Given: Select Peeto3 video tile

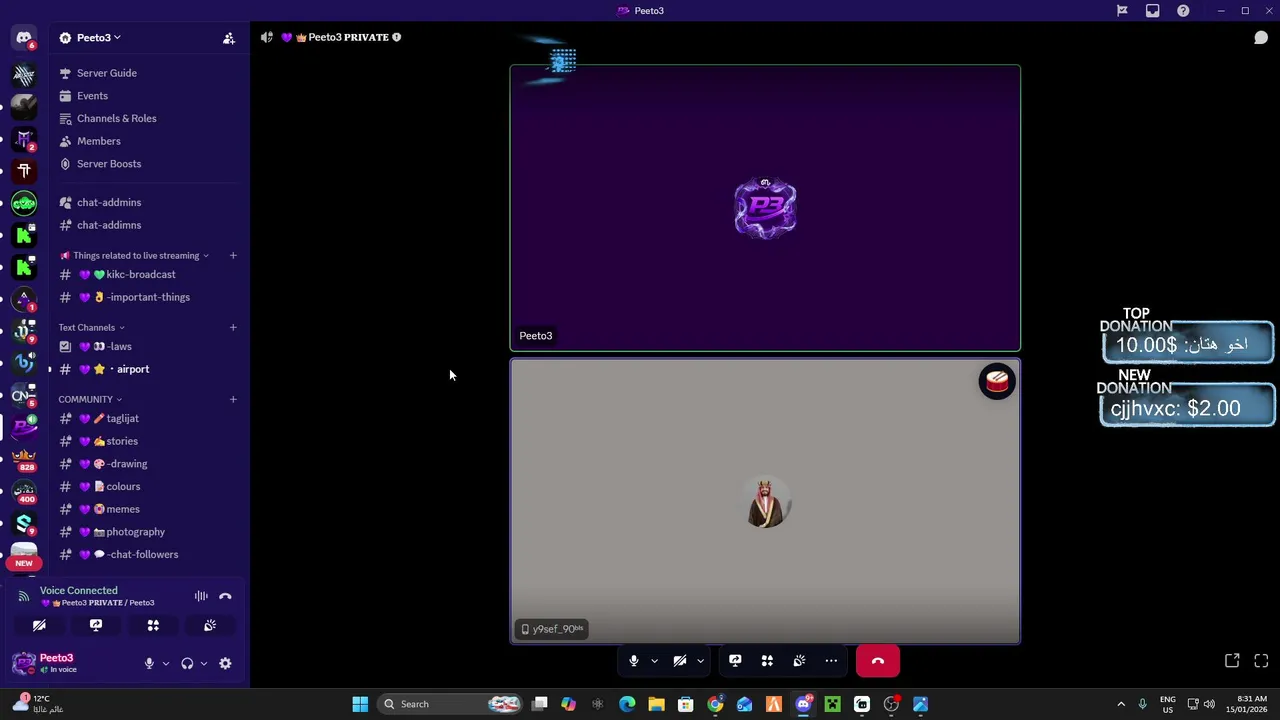Looking at the screenshot, I should coord(765,208).
